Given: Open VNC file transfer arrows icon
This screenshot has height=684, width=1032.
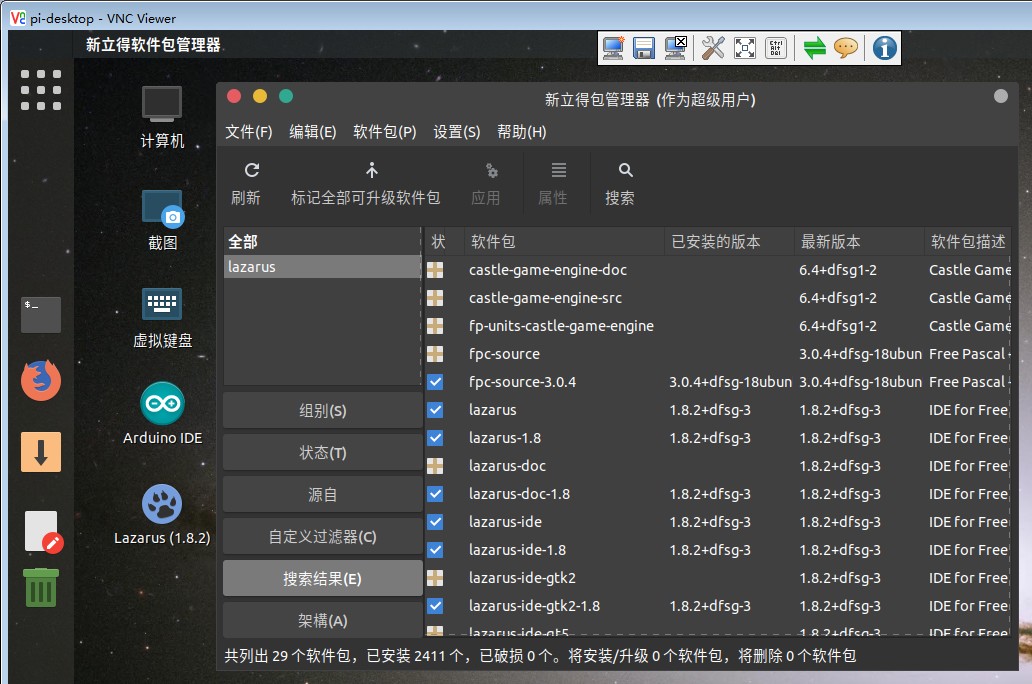Looking at the screenshot, I should coord(814,48).
